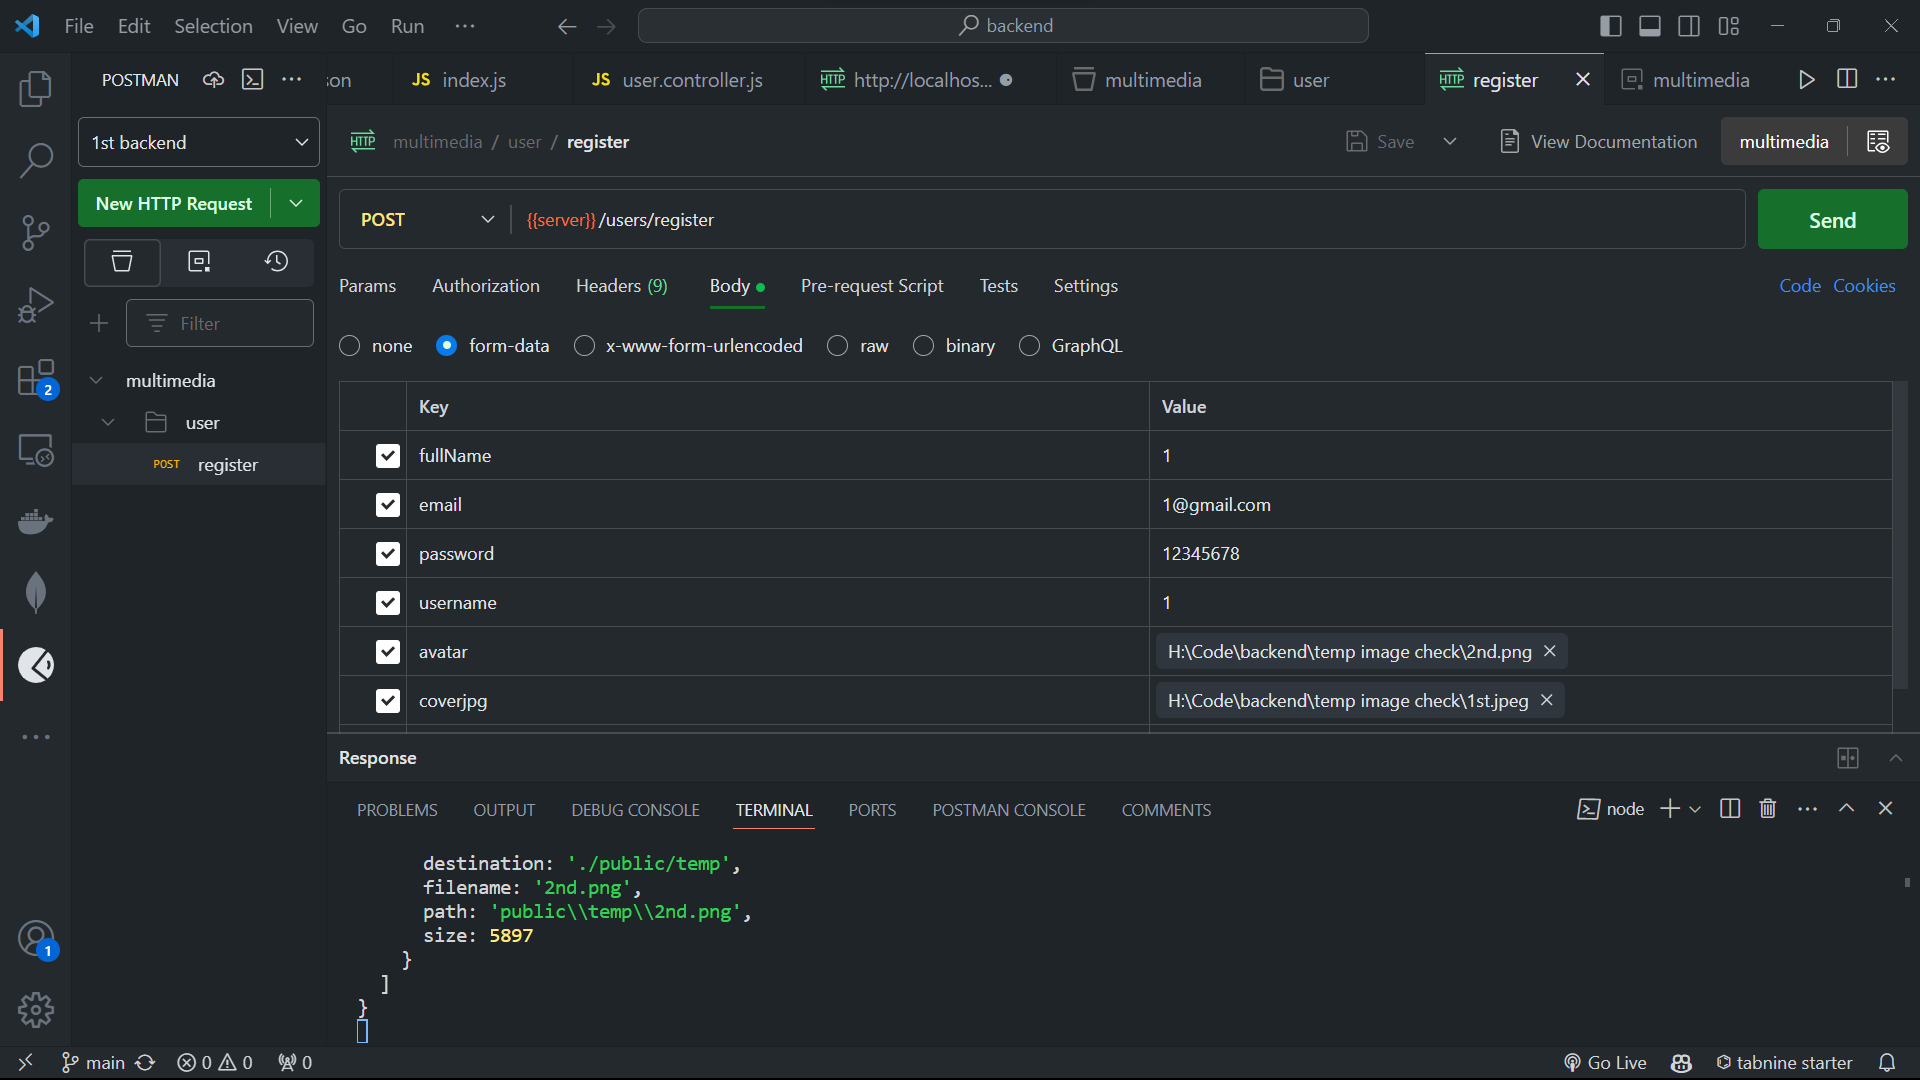Click the request URL field
This screenshot has height=1080, width=1920.
point(1127,220)
